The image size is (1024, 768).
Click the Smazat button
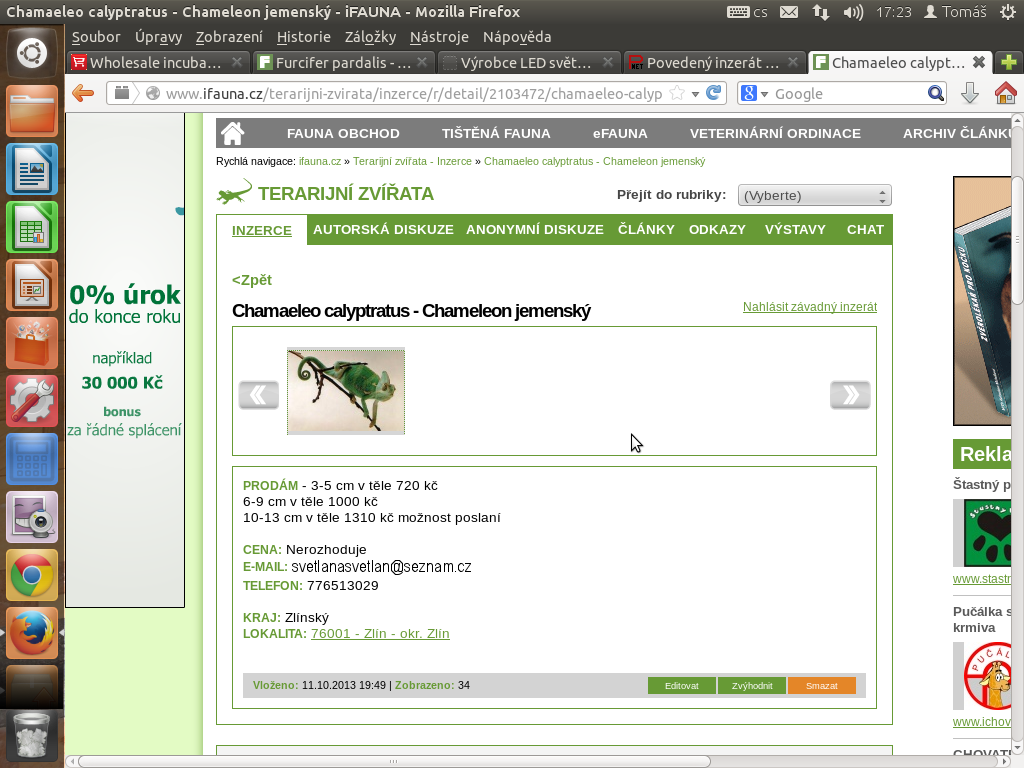coord(821,686)
